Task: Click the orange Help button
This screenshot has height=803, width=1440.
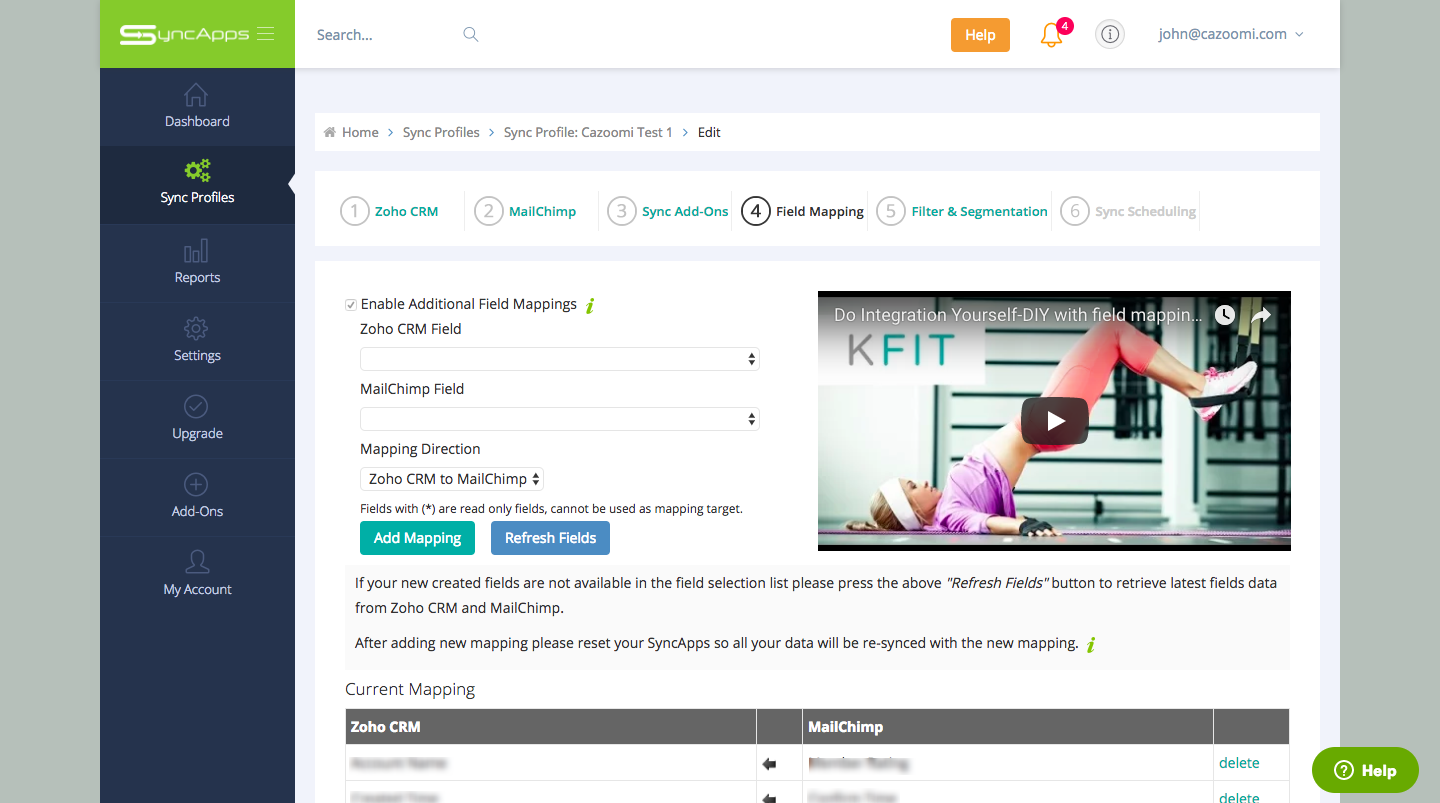Action: (x=980, y=35)
